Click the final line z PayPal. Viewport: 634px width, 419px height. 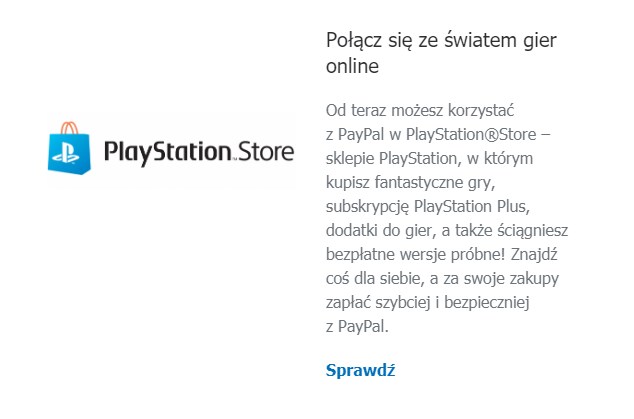pyautogui.click(x=355, y=325)
